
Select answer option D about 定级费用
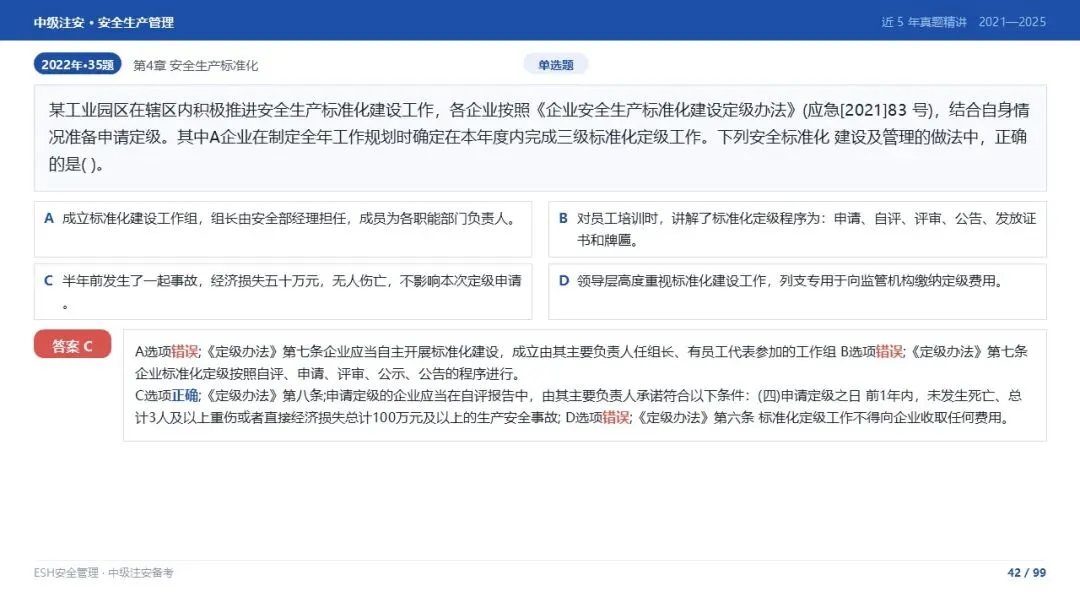coord(797,291)
